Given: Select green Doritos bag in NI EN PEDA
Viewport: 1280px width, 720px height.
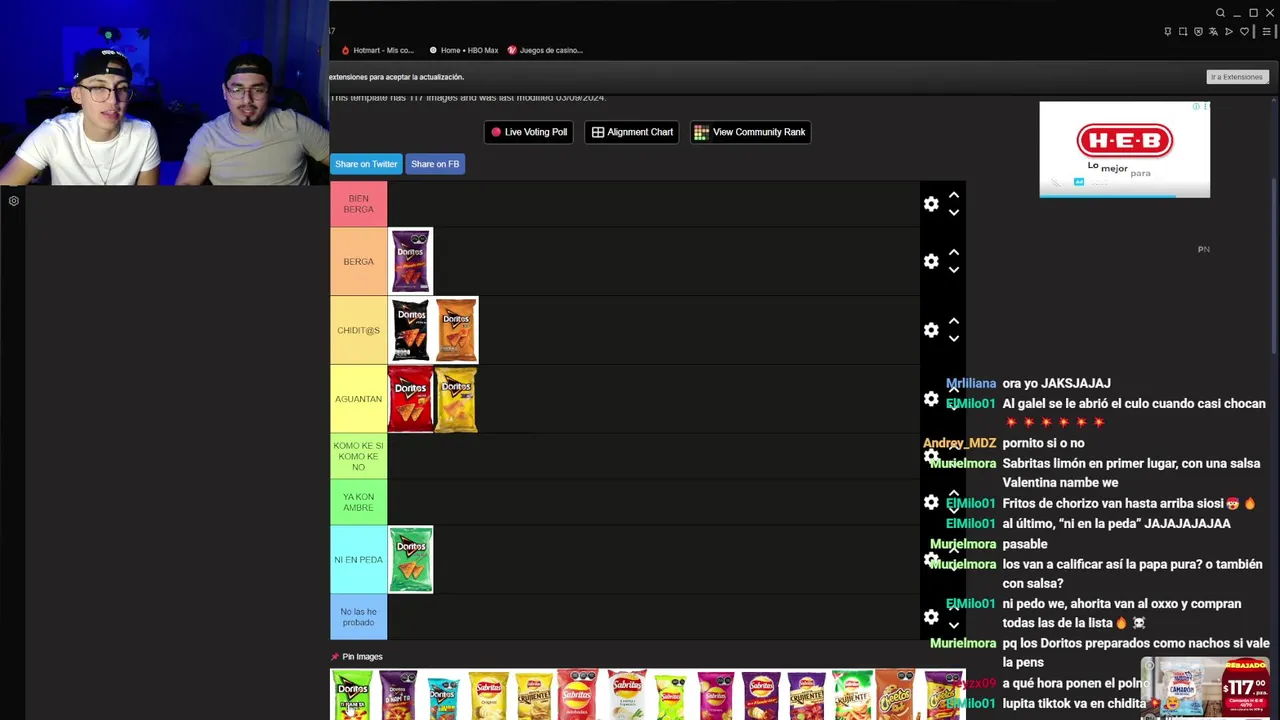Looking at the screenshot, I should click(411, 560).
